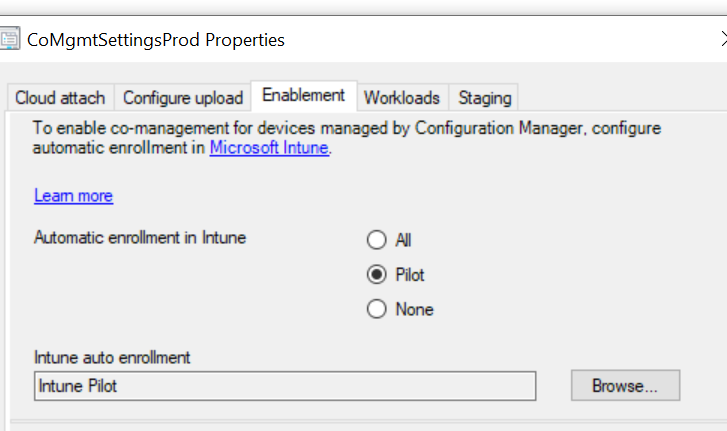Choose the Pilot radio button circle
727x431 pixels.
[376, 275]
